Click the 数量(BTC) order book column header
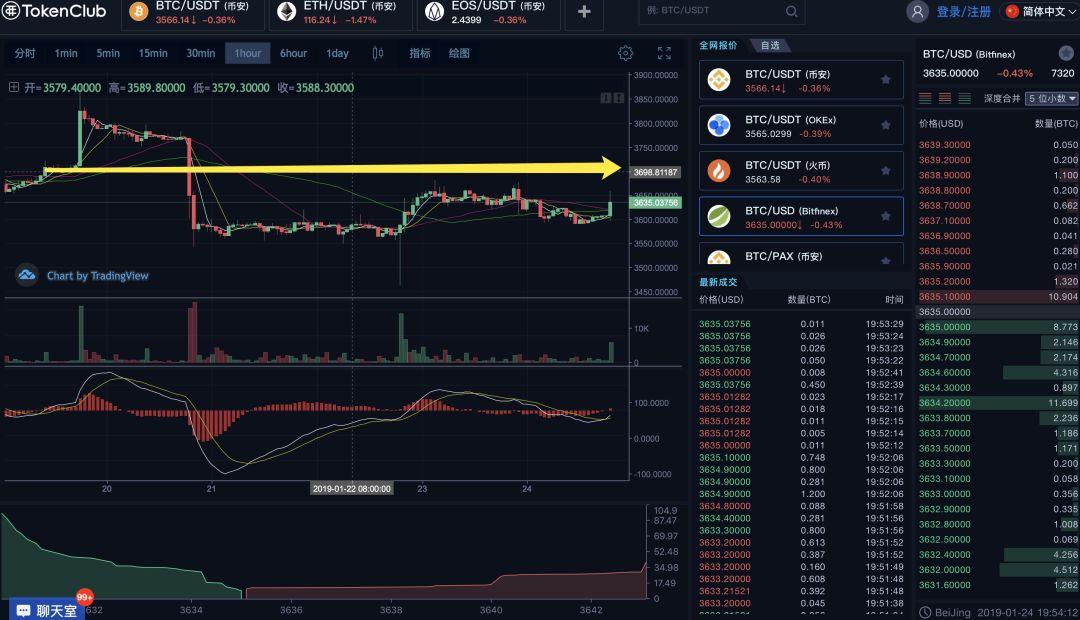This screenshot has height=620, width=1080. click(1056, 124)
